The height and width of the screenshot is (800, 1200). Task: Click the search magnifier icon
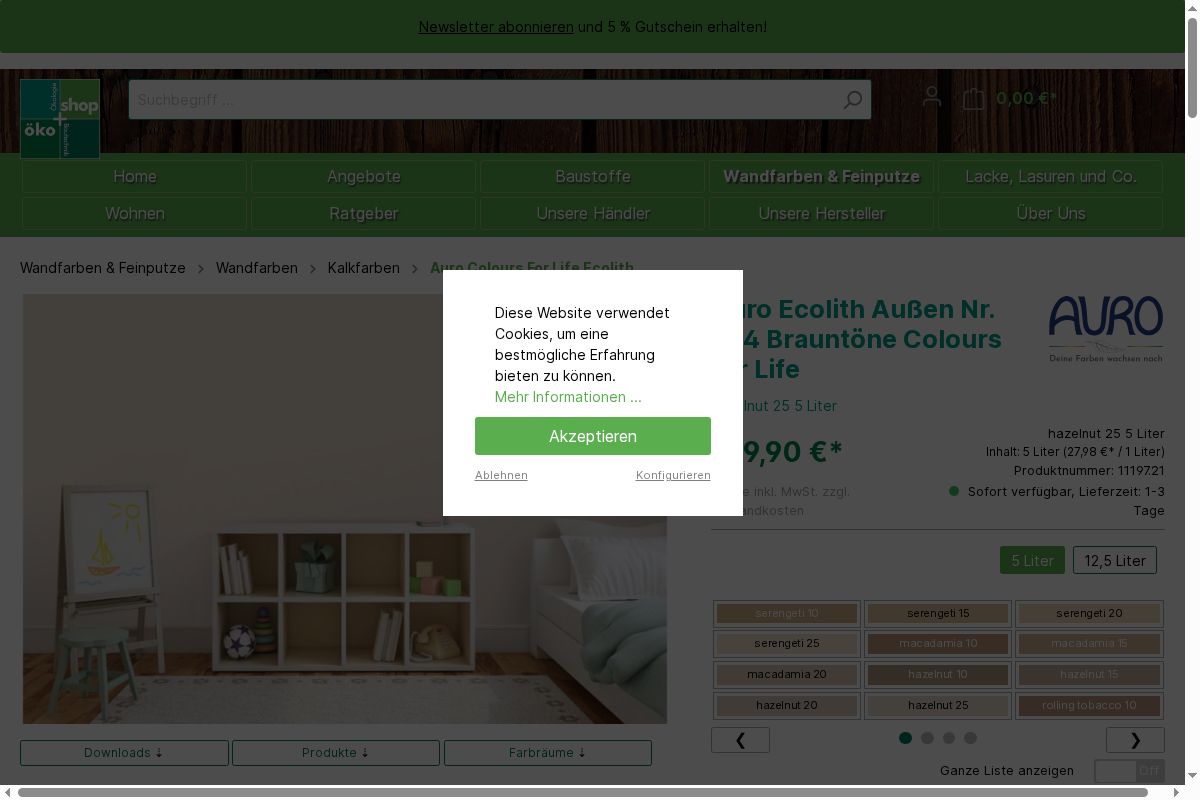[852, 100]
